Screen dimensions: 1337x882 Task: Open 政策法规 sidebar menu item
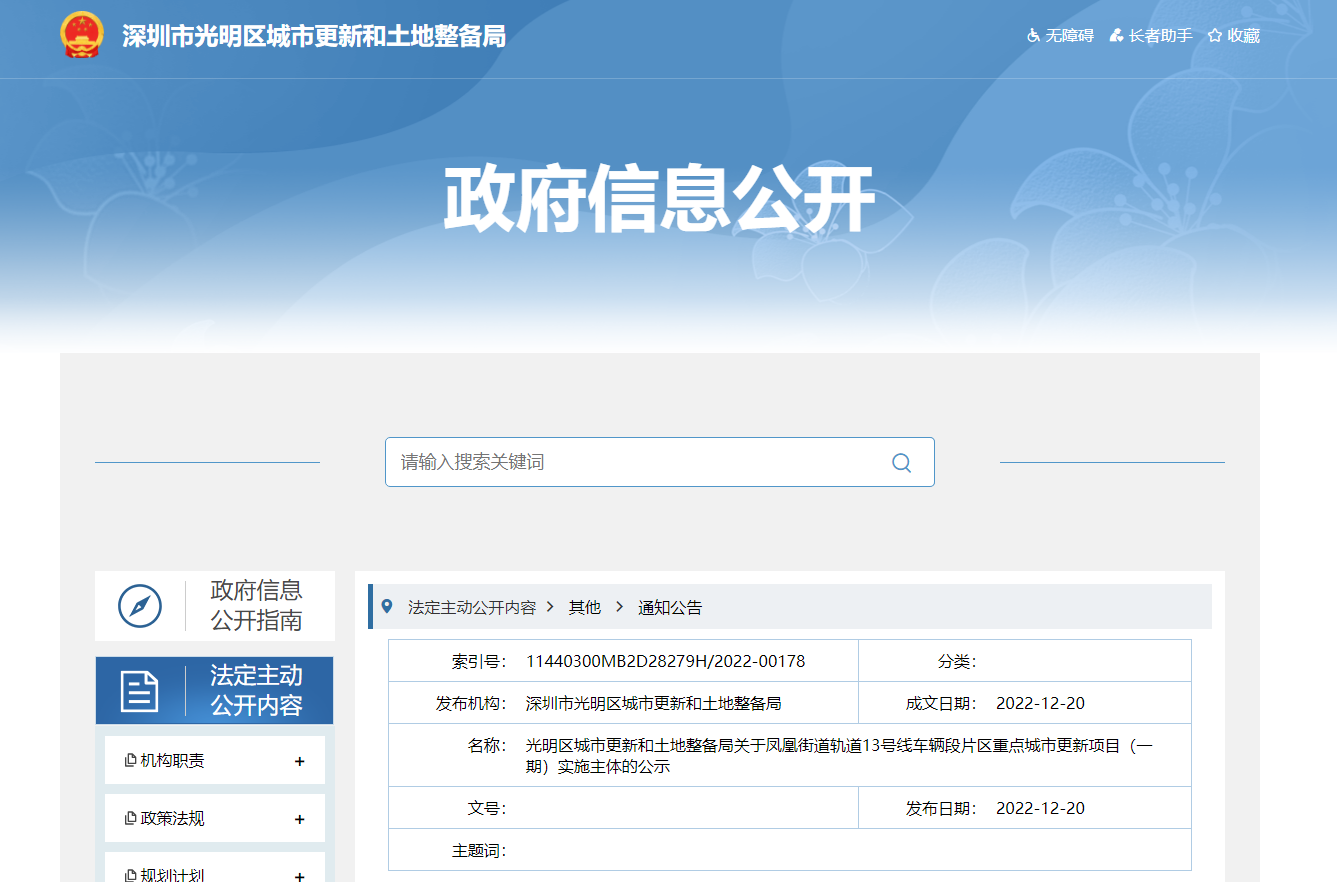click(x=173, y=818)
